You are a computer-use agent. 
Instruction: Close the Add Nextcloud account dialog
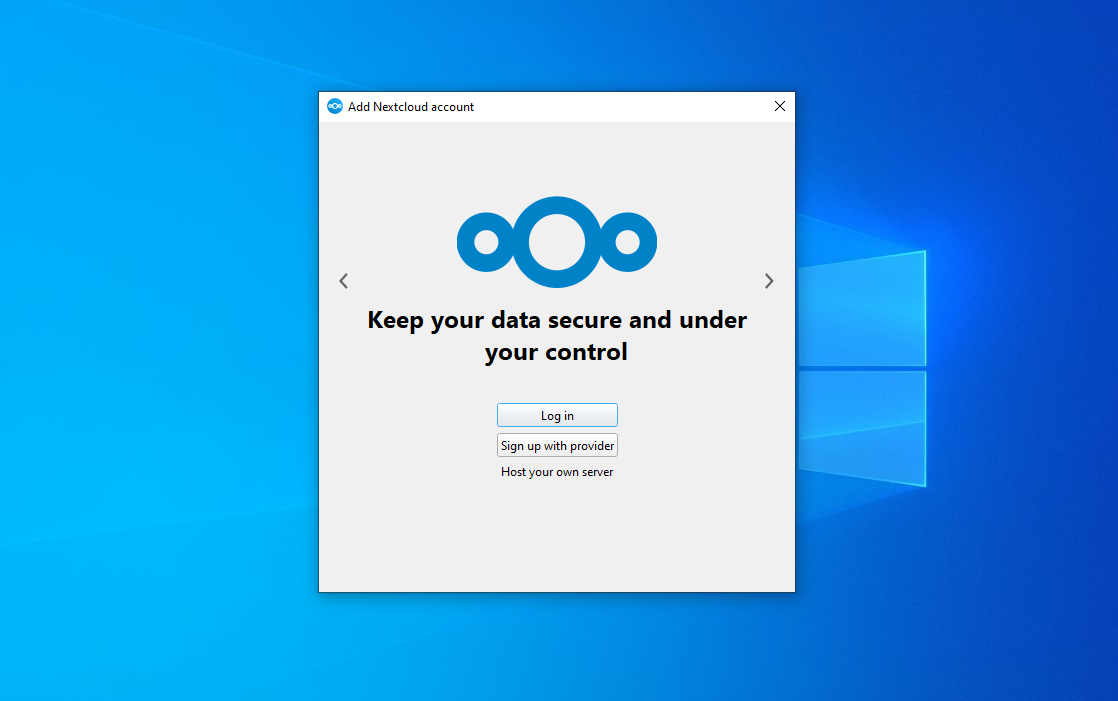pyautogui.click(x=779, y=106)
